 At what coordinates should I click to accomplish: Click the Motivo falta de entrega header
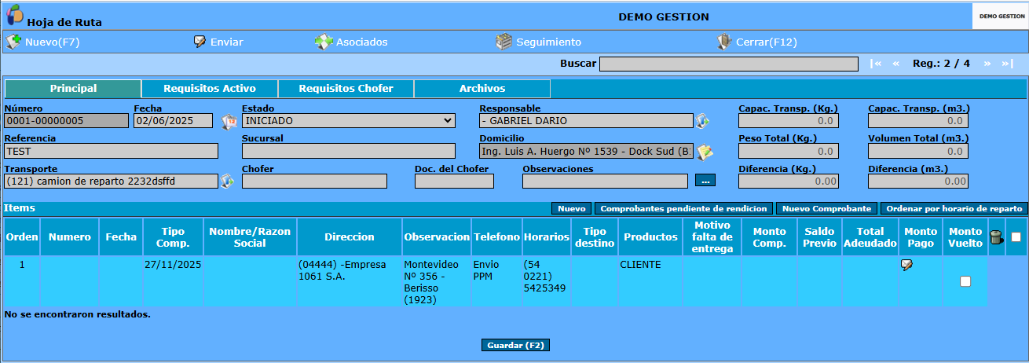click(712, 237)
